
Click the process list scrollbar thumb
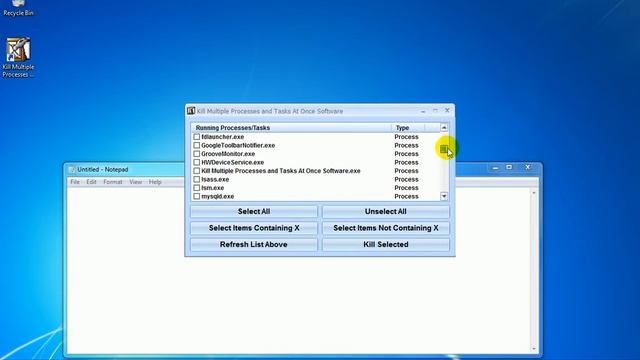[444, 149]
